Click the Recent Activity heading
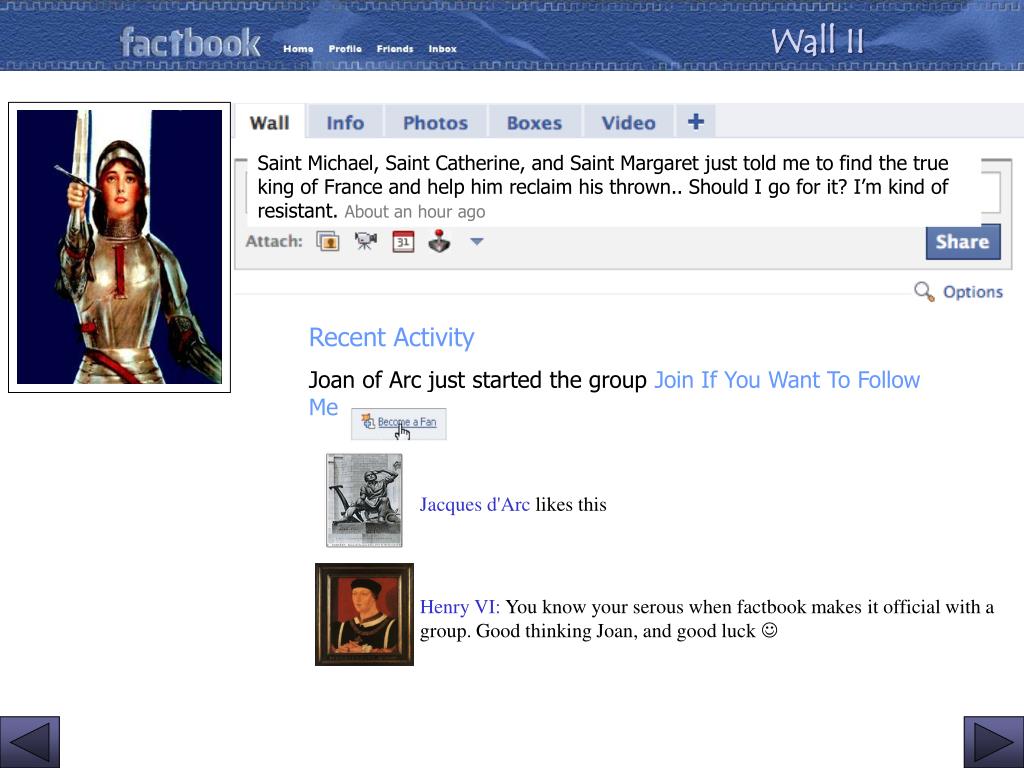This screenshot has width=1024, height=768. (x=391, y=338)
